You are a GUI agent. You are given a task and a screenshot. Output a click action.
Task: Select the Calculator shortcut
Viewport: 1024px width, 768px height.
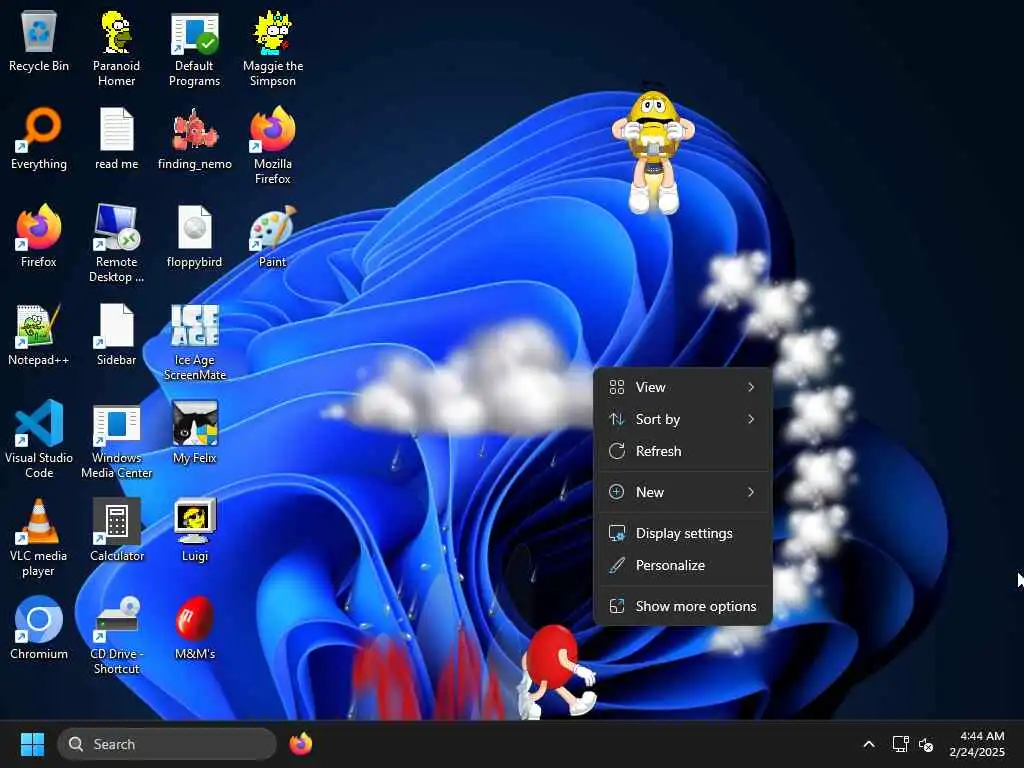[x=116, y=531]
